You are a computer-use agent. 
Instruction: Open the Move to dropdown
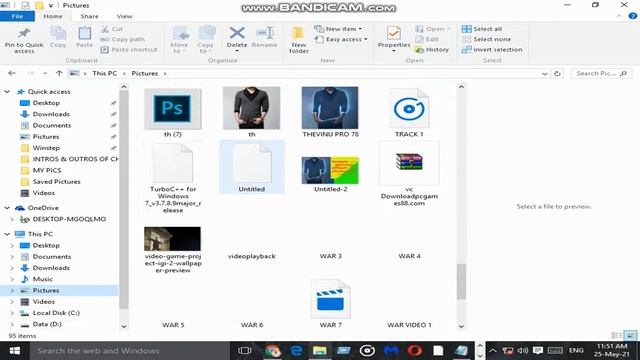tap(179, 40)
